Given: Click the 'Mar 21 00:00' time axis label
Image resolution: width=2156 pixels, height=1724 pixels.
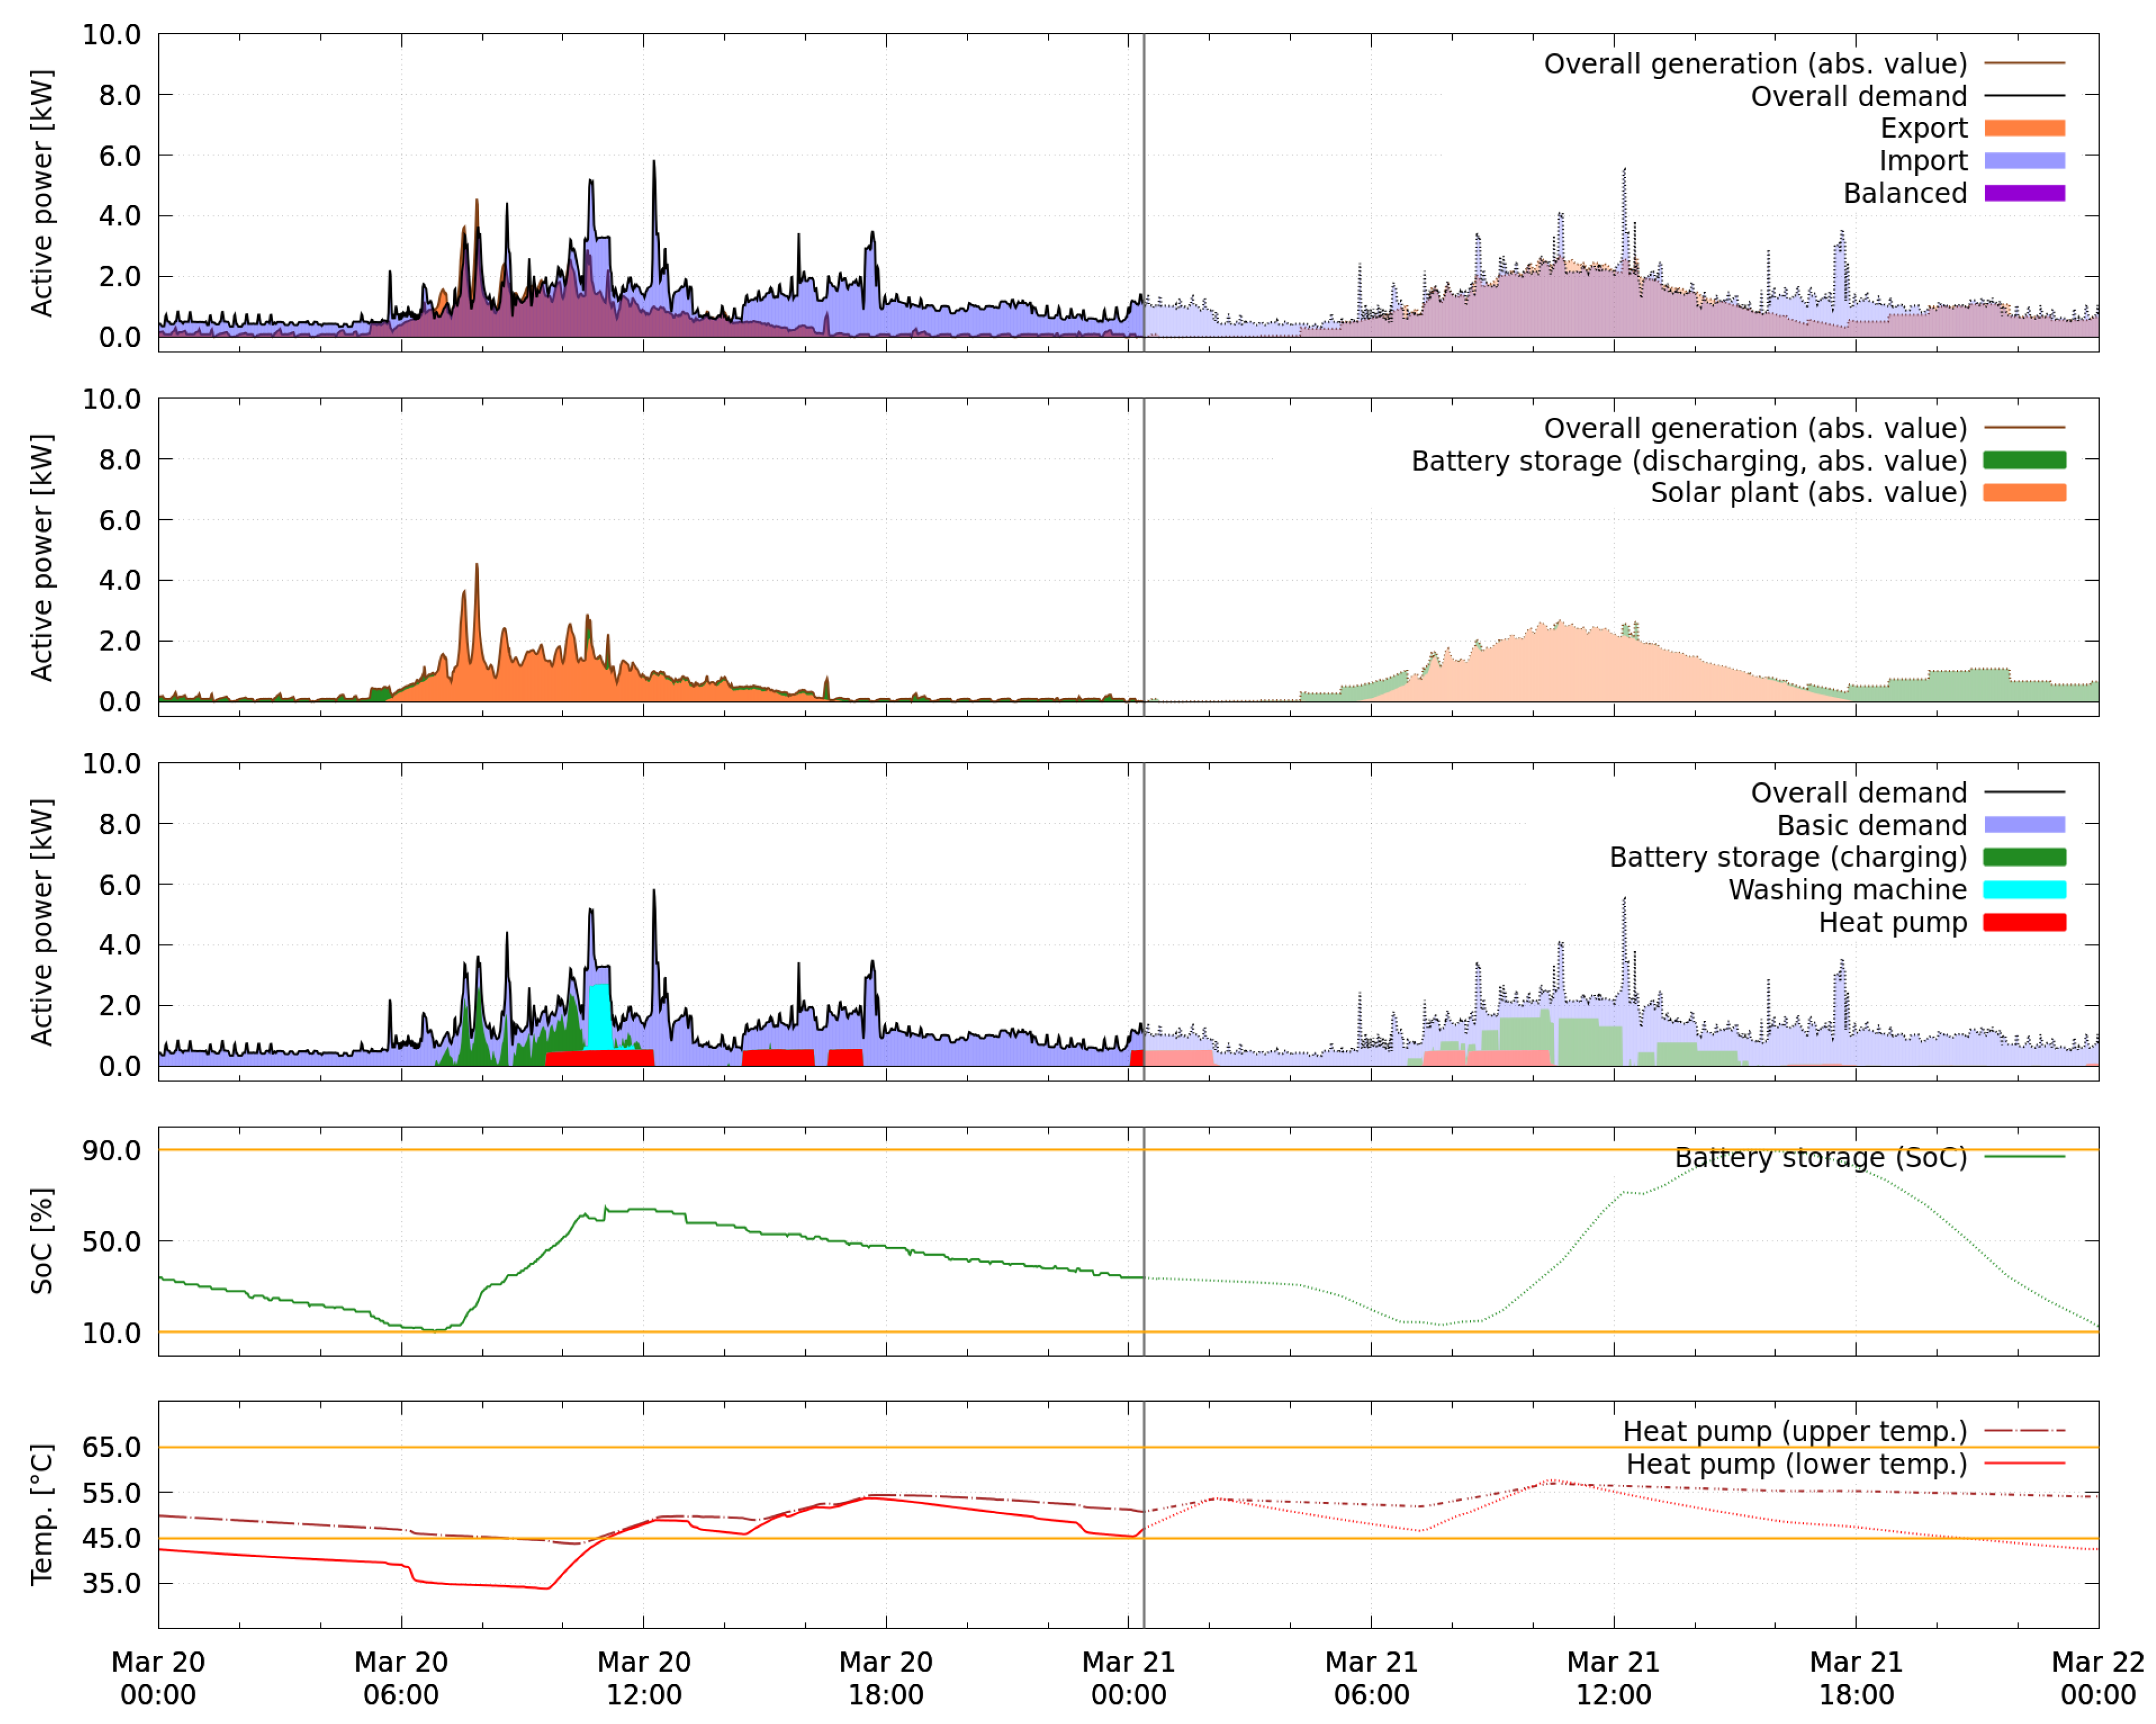Looking at the screenshot, I should pyautogui.click(x=1128, y=1678).
